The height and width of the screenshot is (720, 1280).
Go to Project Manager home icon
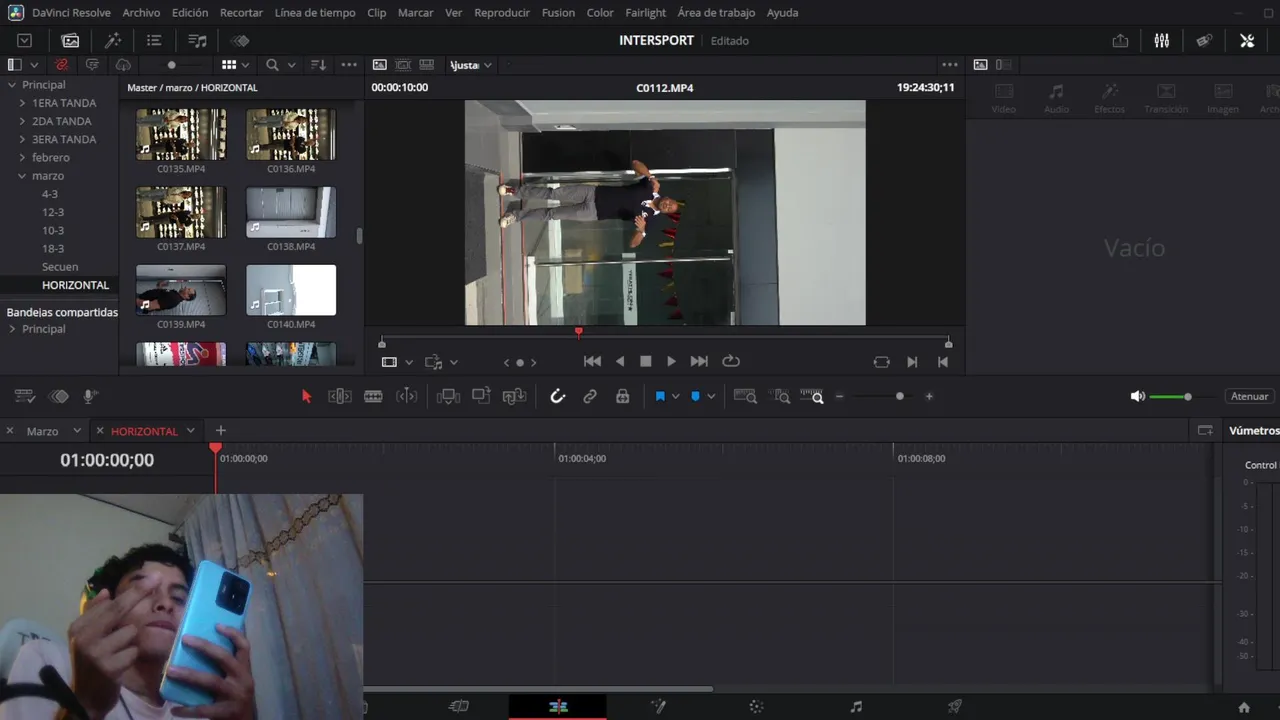[1244, 708]
